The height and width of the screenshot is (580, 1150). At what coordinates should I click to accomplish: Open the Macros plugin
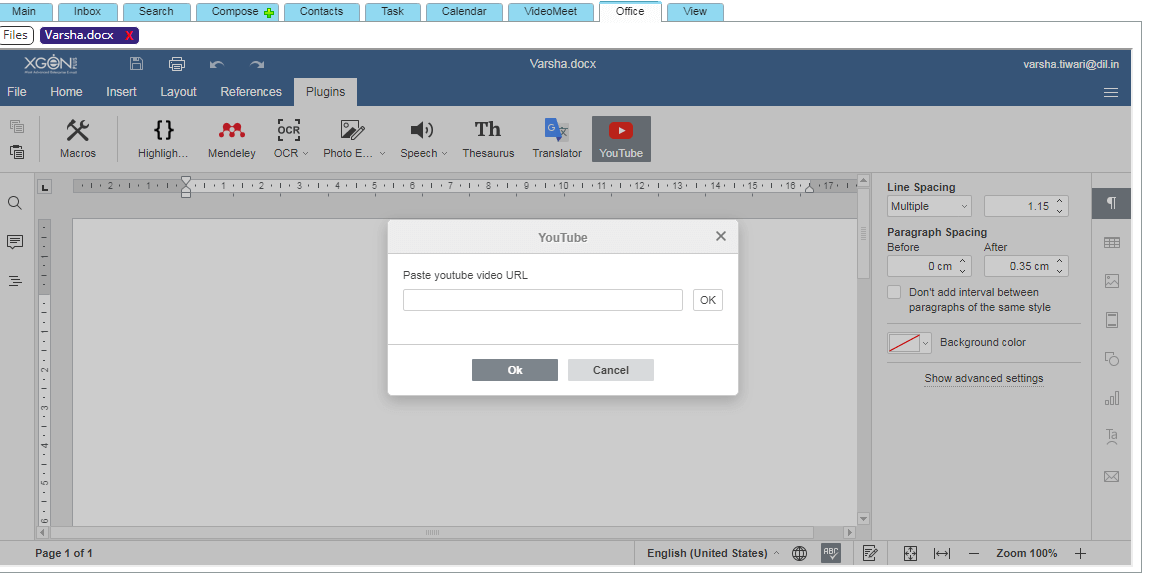click(78, 139)
